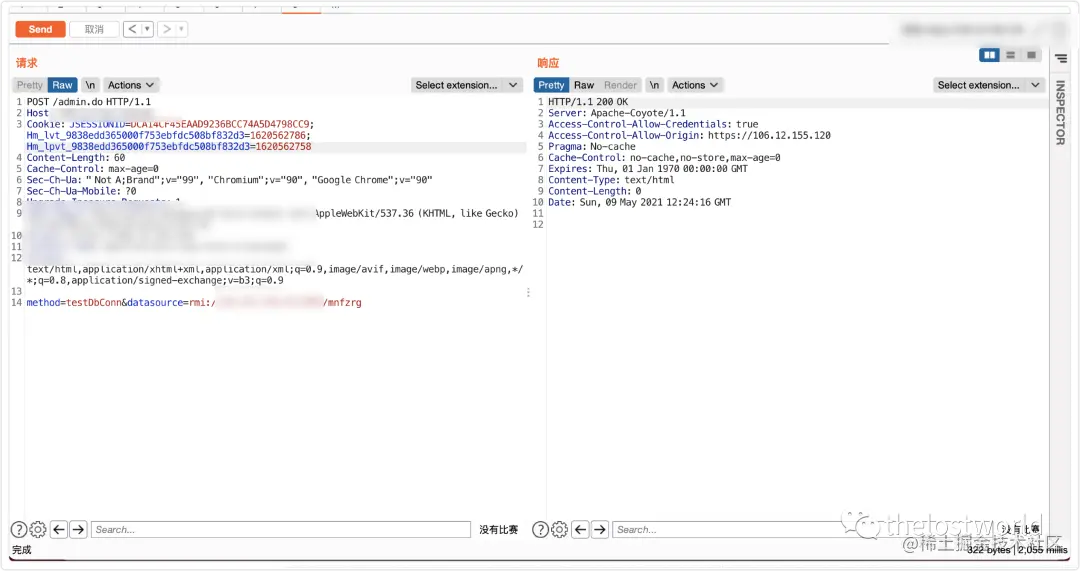Select combined tabbed layout icon

(1031, 55)
